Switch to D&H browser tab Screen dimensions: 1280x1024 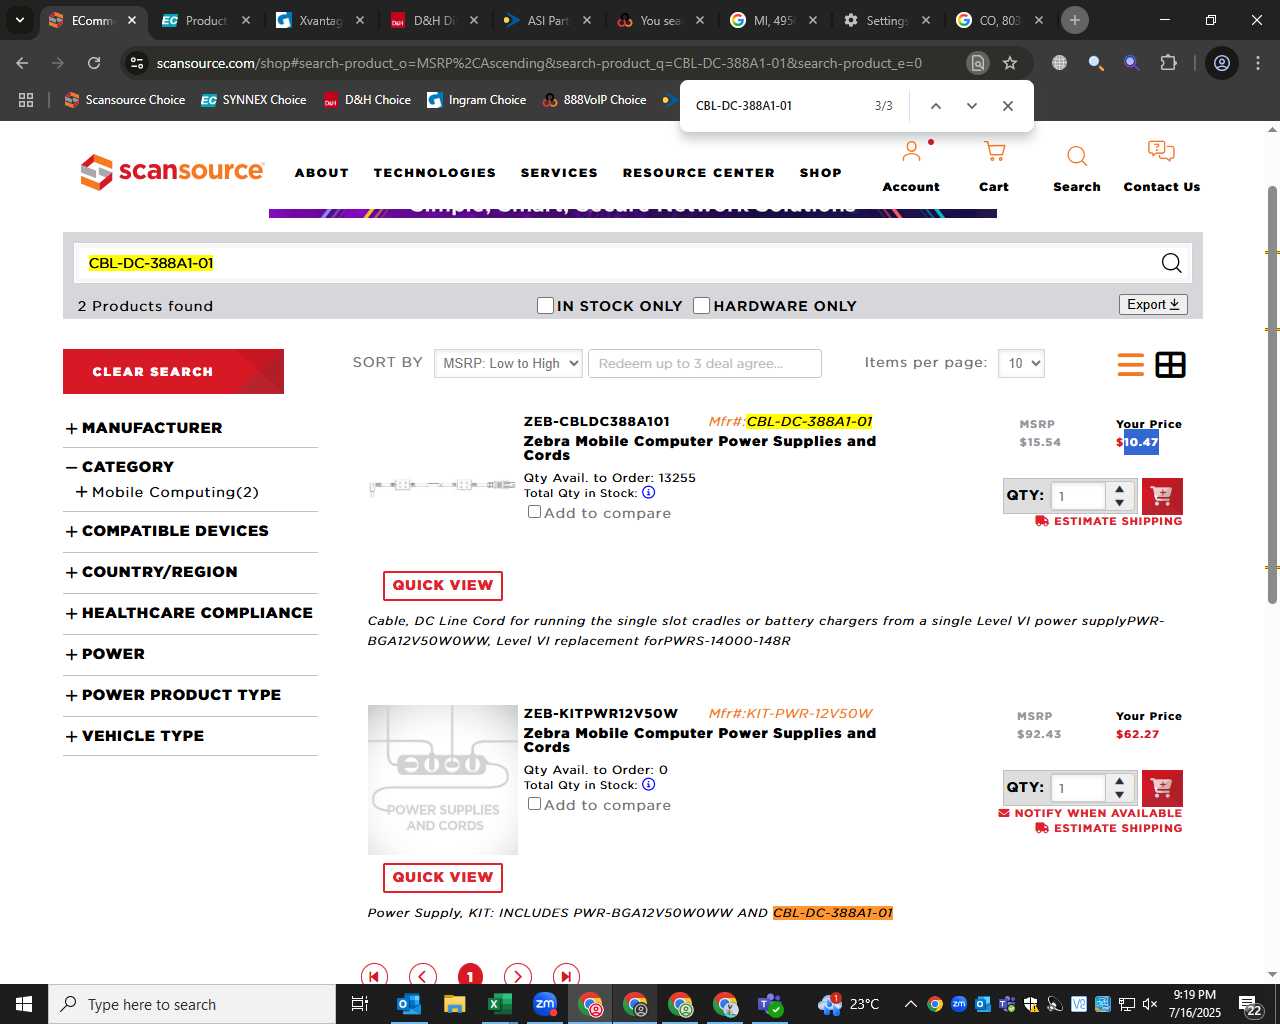coord(434,20)
